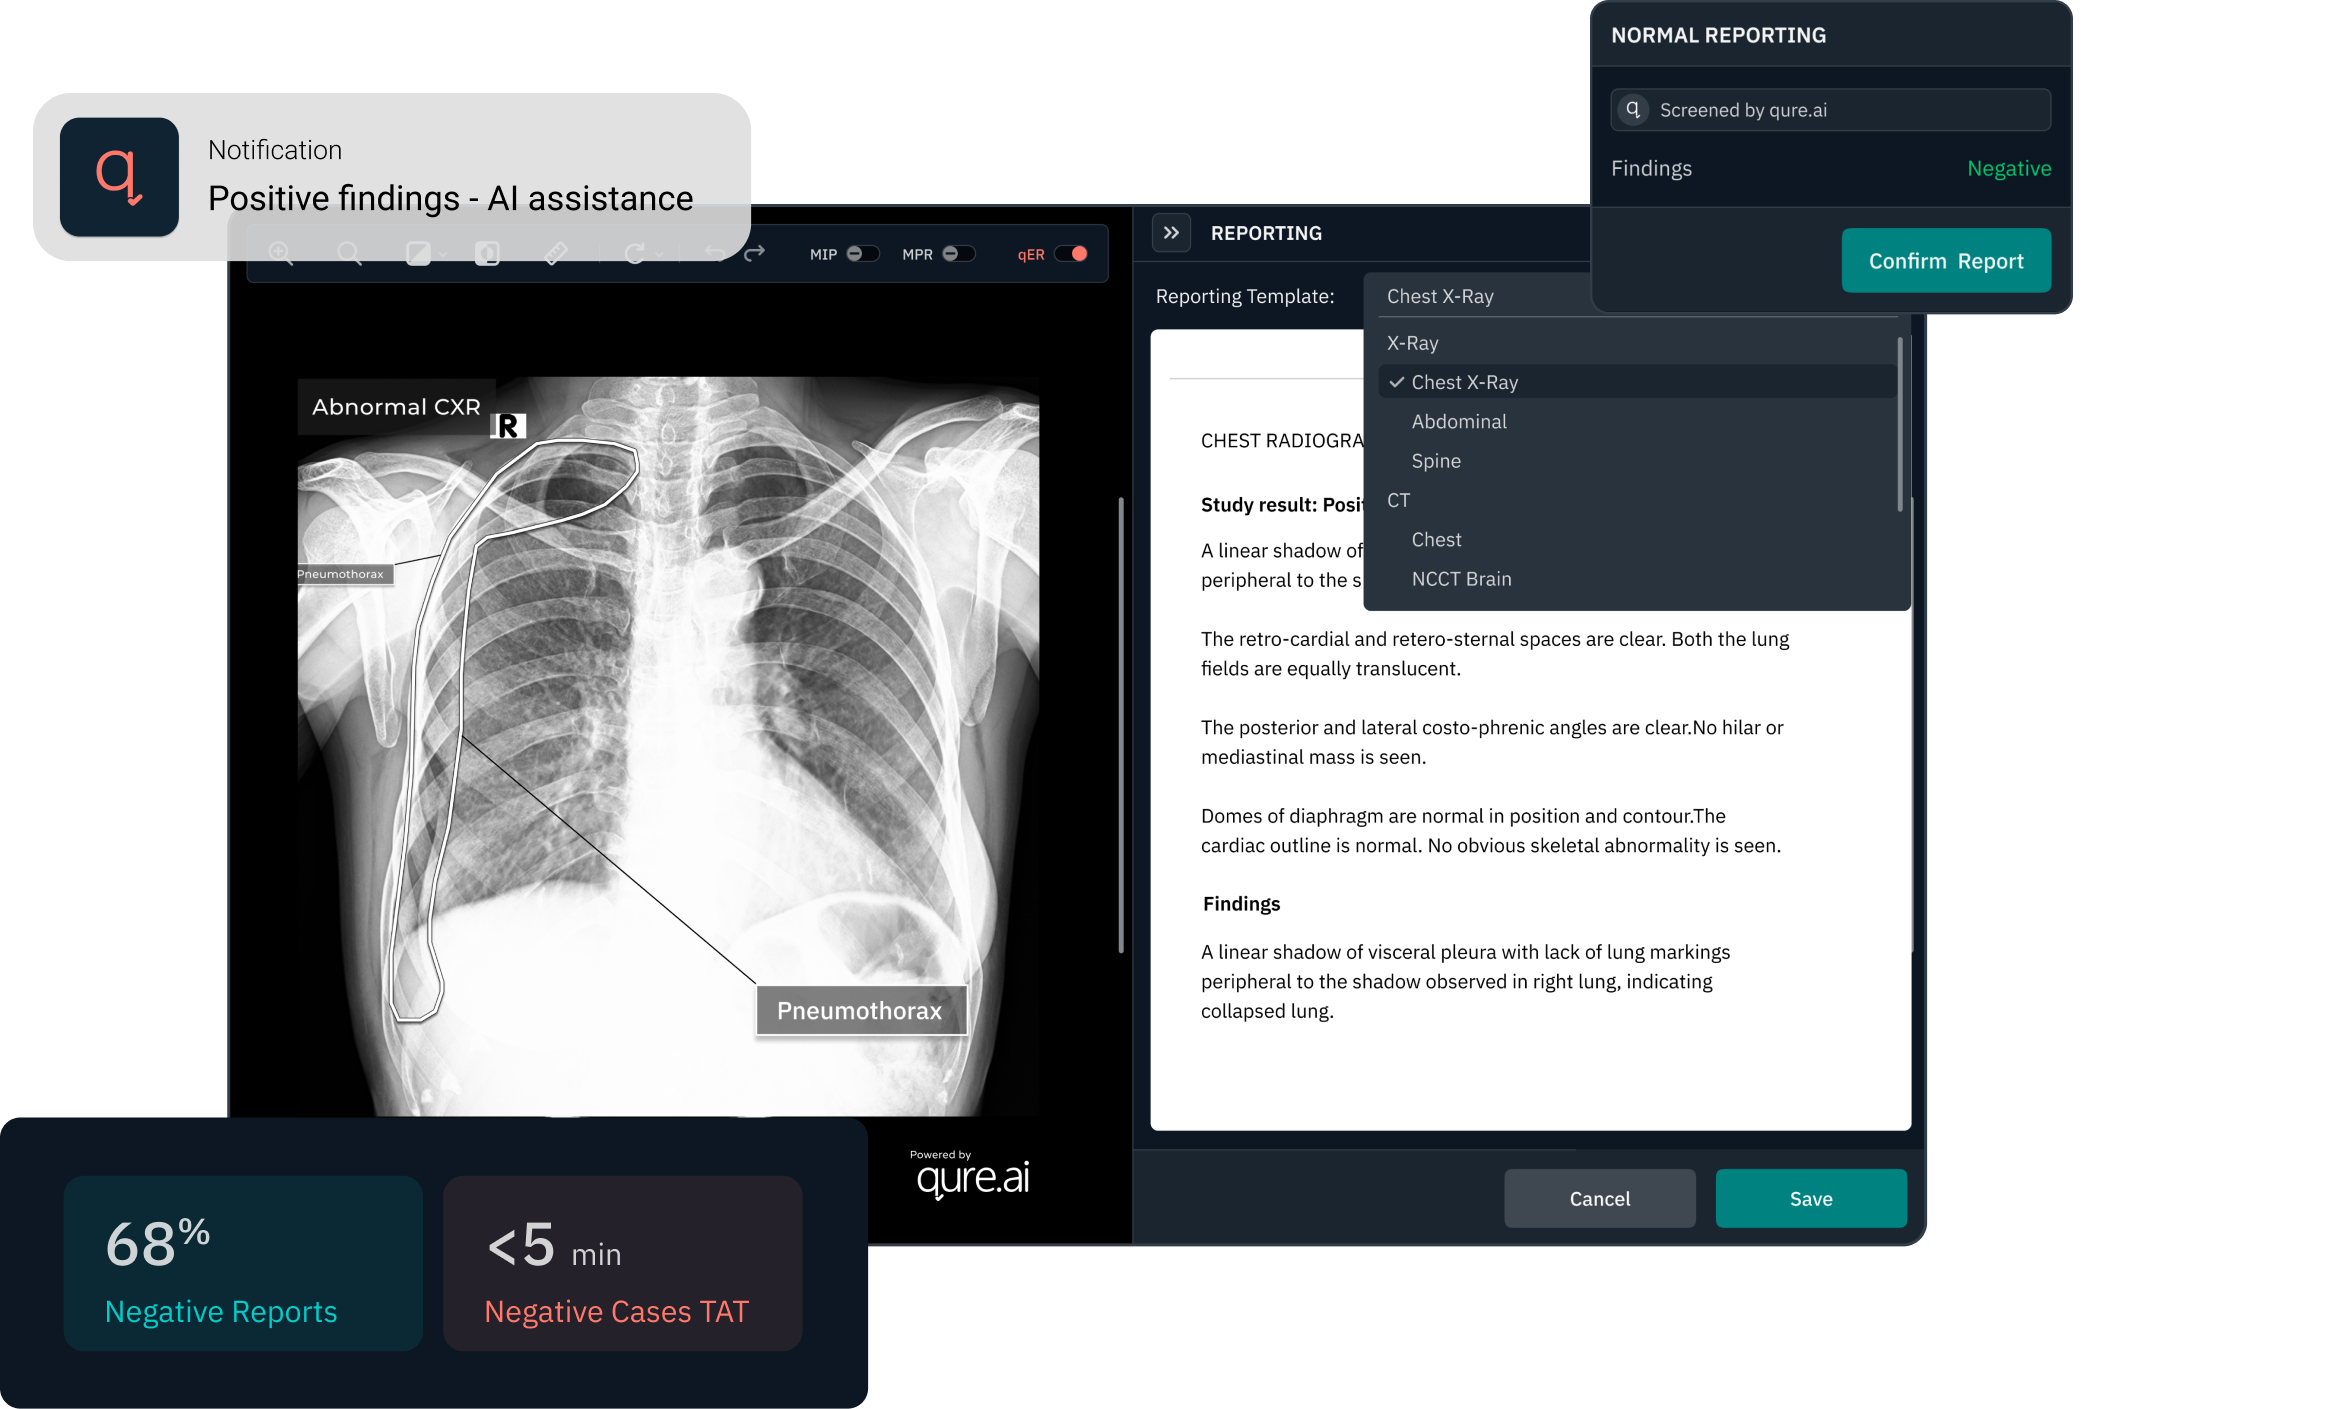Expand the window level tool dropdown arrow

pos(443,254)
